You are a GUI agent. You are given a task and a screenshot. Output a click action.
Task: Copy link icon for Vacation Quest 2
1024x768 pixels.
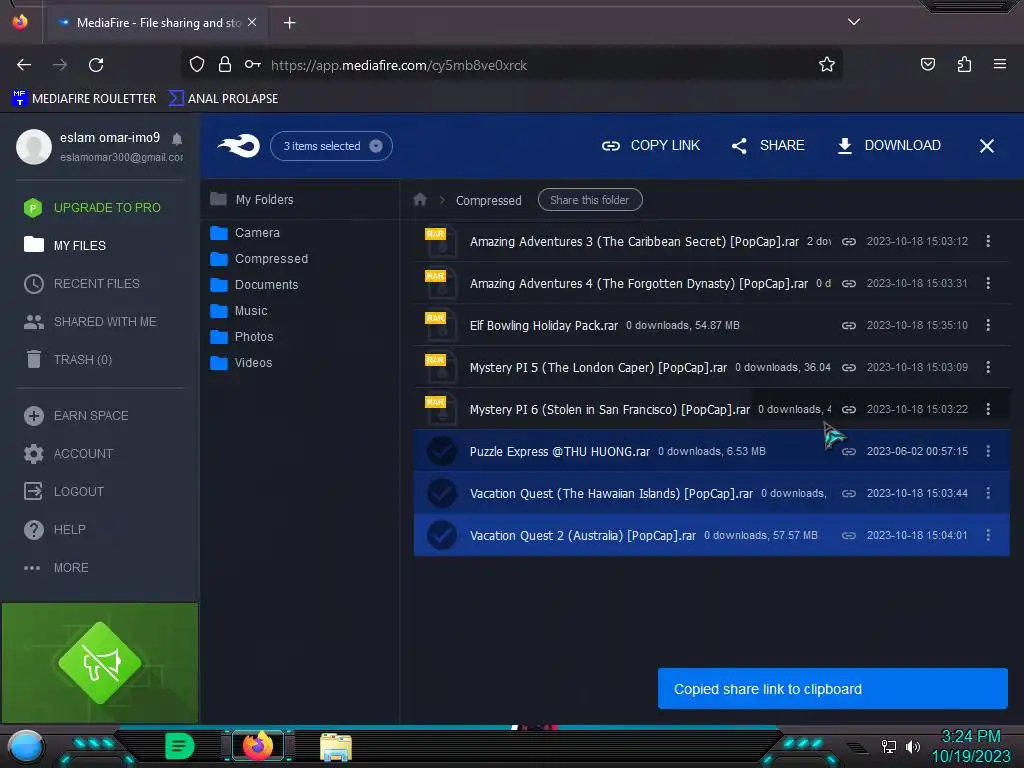click(x=848, y=536)
